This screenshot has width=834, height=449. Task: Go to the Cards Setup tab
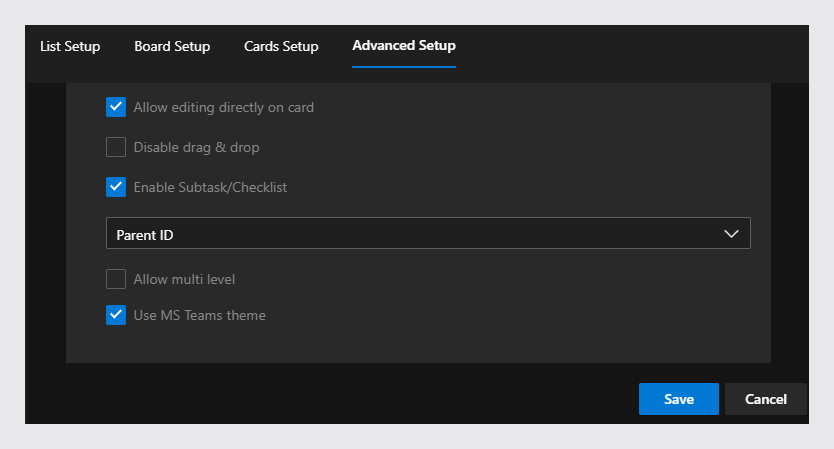pos(281,46)
